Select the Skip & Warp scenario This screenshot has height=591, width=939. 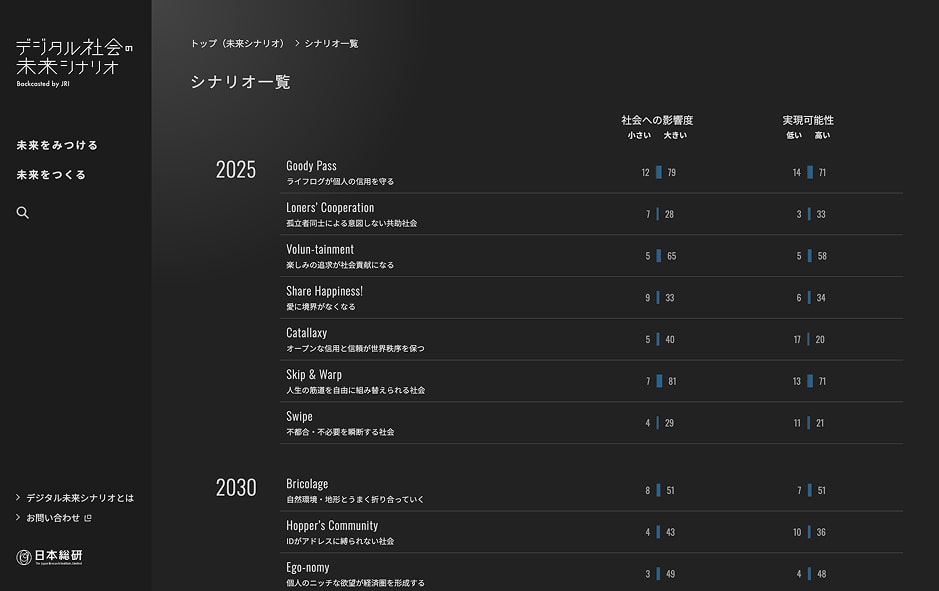tap(313, 375)
